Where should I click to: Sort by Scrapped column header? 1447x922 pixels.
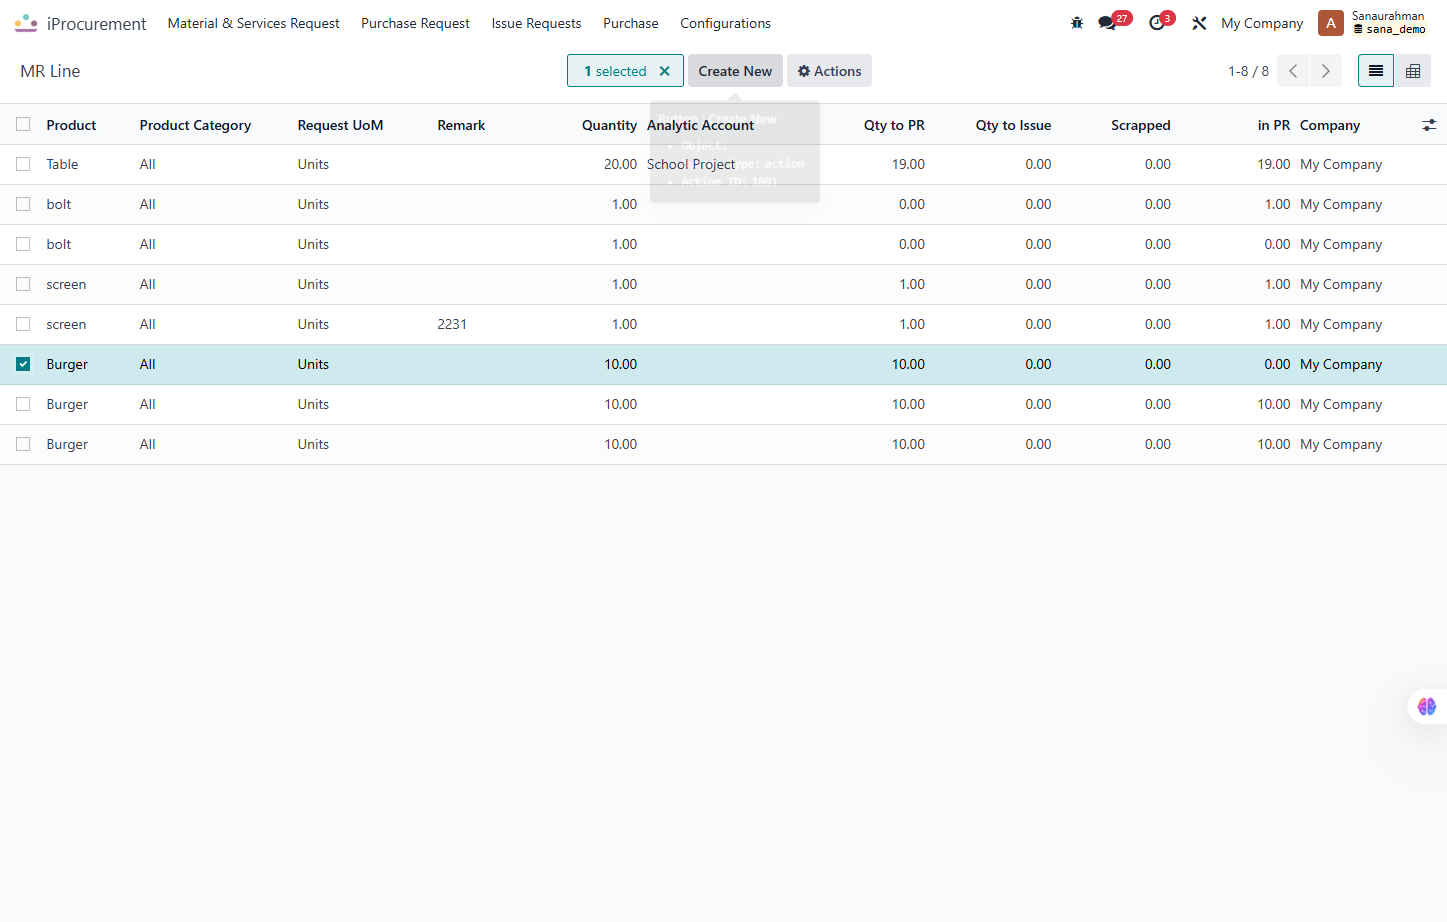pos(1140,125)
